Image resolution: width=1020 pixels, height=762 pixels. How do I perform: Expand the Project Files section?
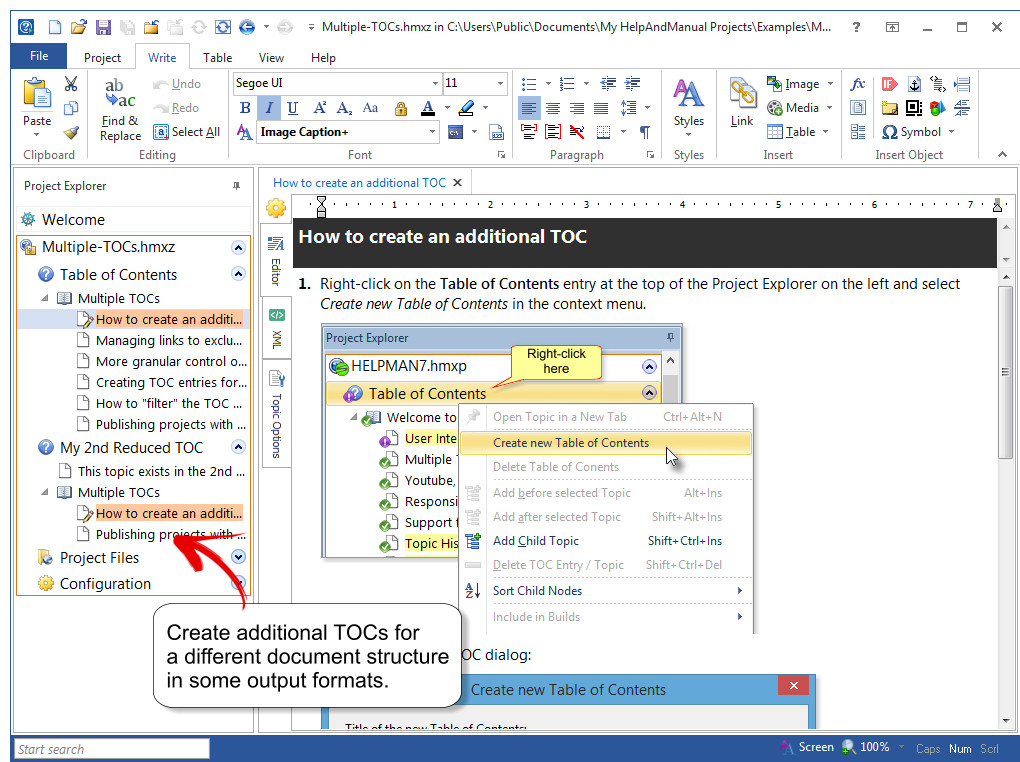[238, 557]
